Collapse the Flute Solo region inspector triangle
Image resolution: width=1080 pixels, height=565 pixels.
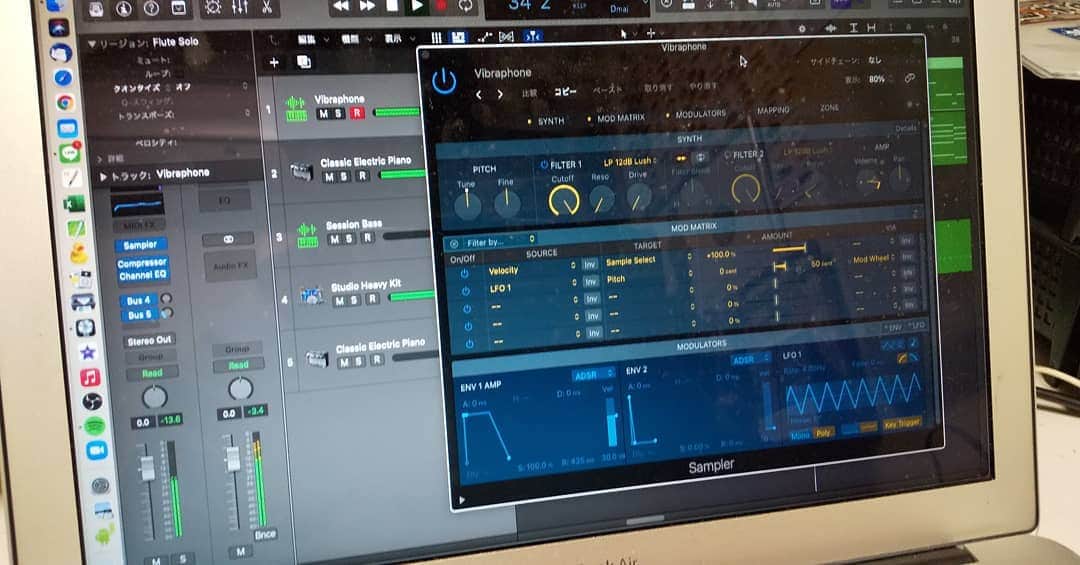(x=92, y=44)
